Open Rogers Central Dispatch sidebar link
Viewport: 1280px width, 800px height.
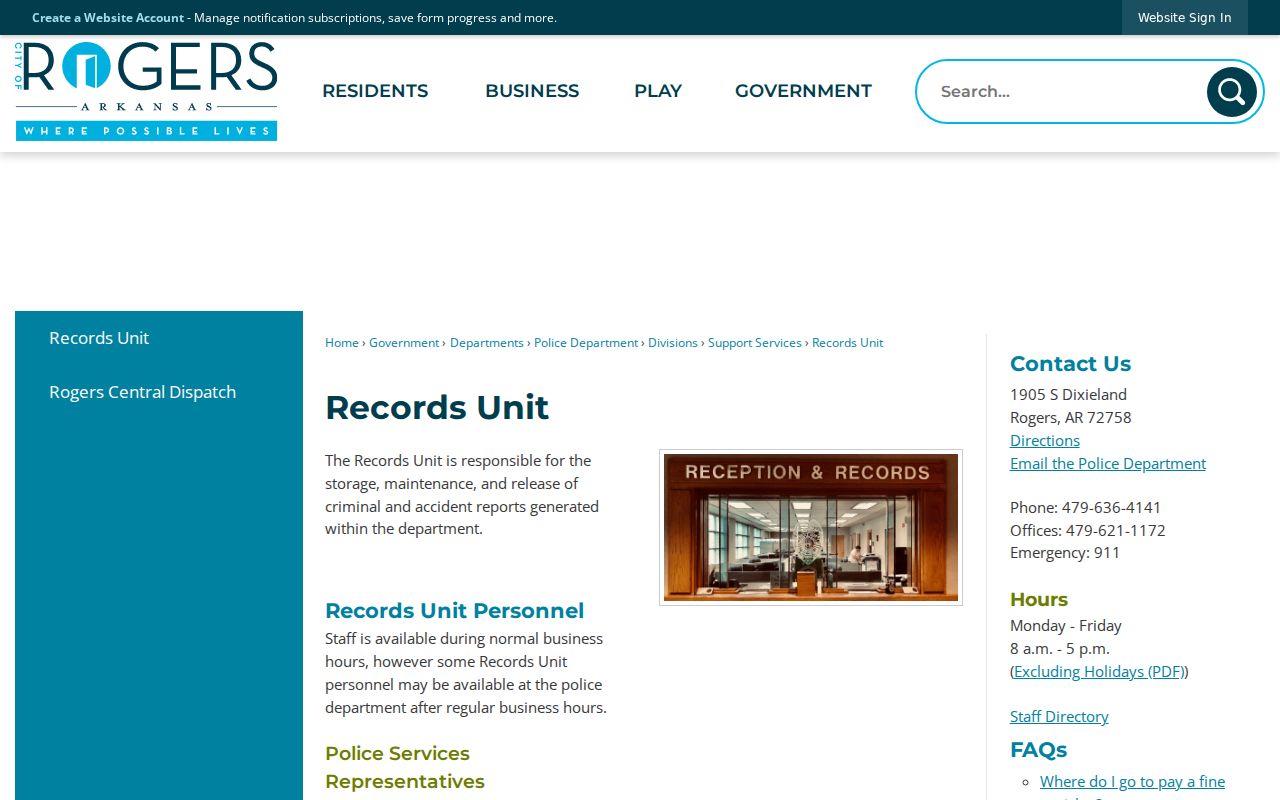click(x=159, y=392)
